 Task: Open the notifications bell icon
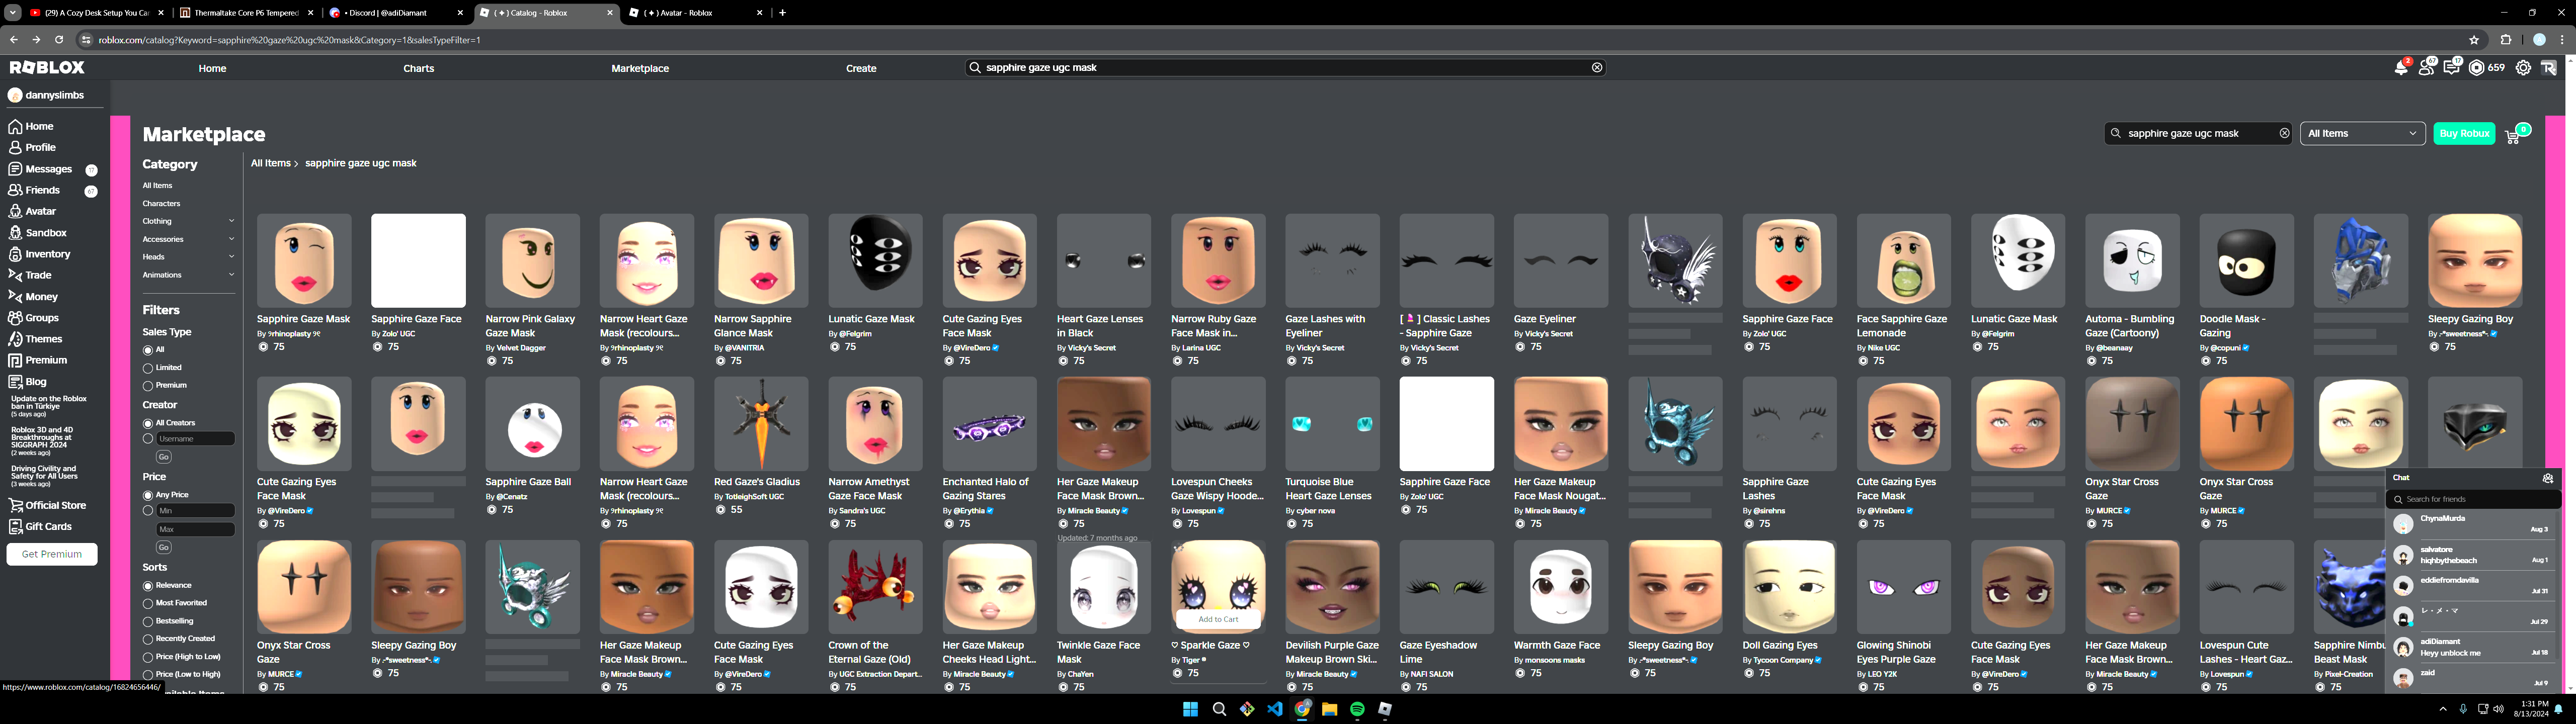click(2400, 68)
